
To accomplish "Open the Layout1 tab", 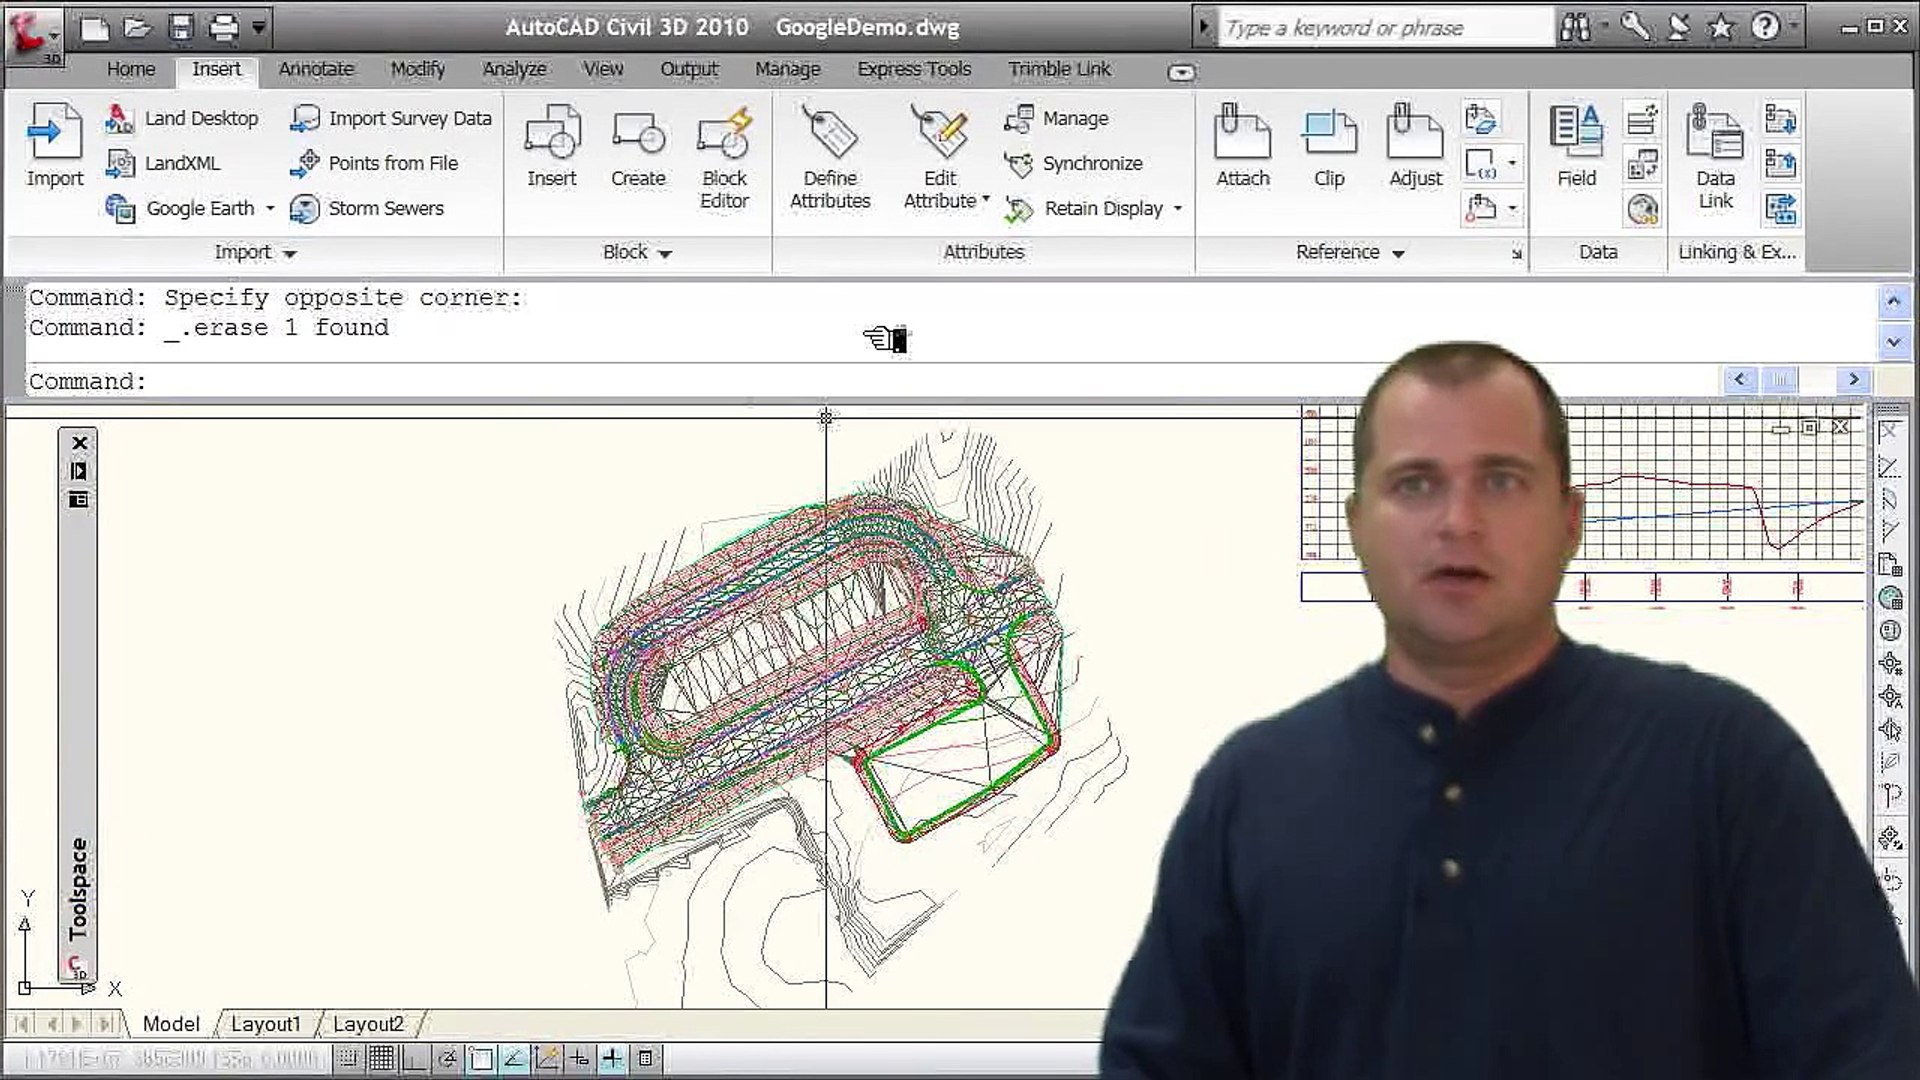I will pos(265,1024).
